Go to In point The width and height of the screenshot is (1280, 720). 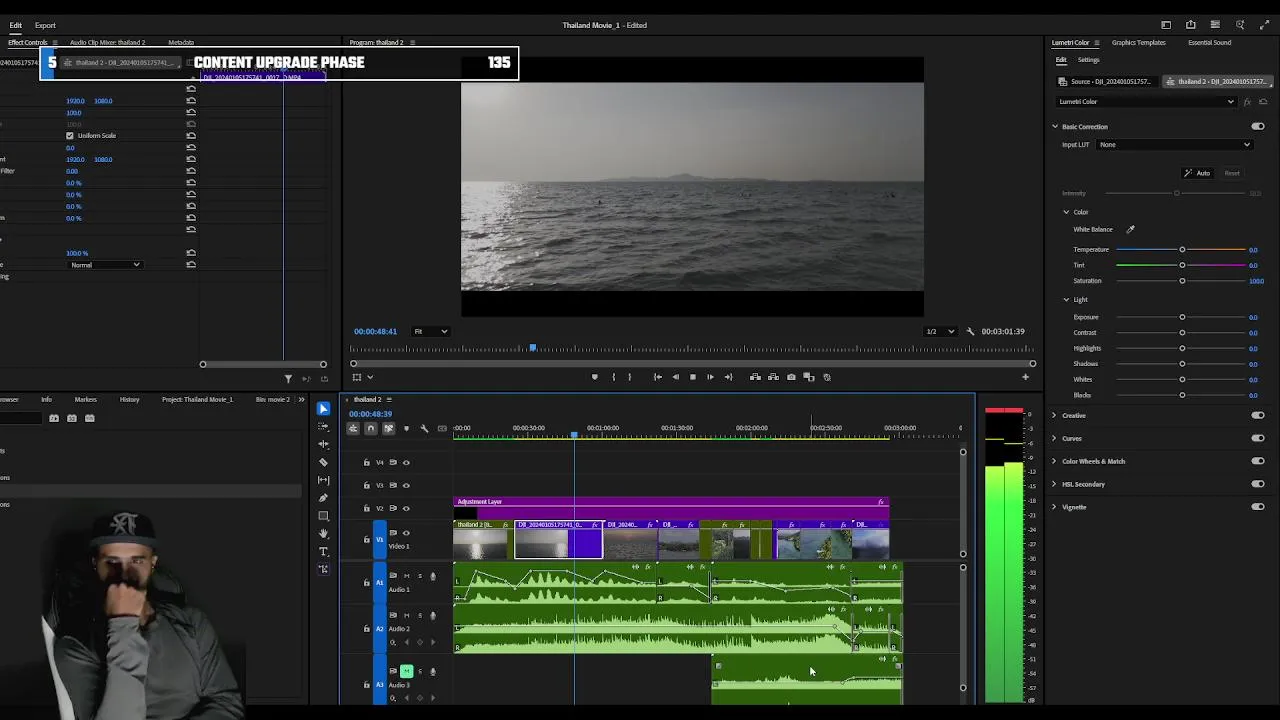657,377
